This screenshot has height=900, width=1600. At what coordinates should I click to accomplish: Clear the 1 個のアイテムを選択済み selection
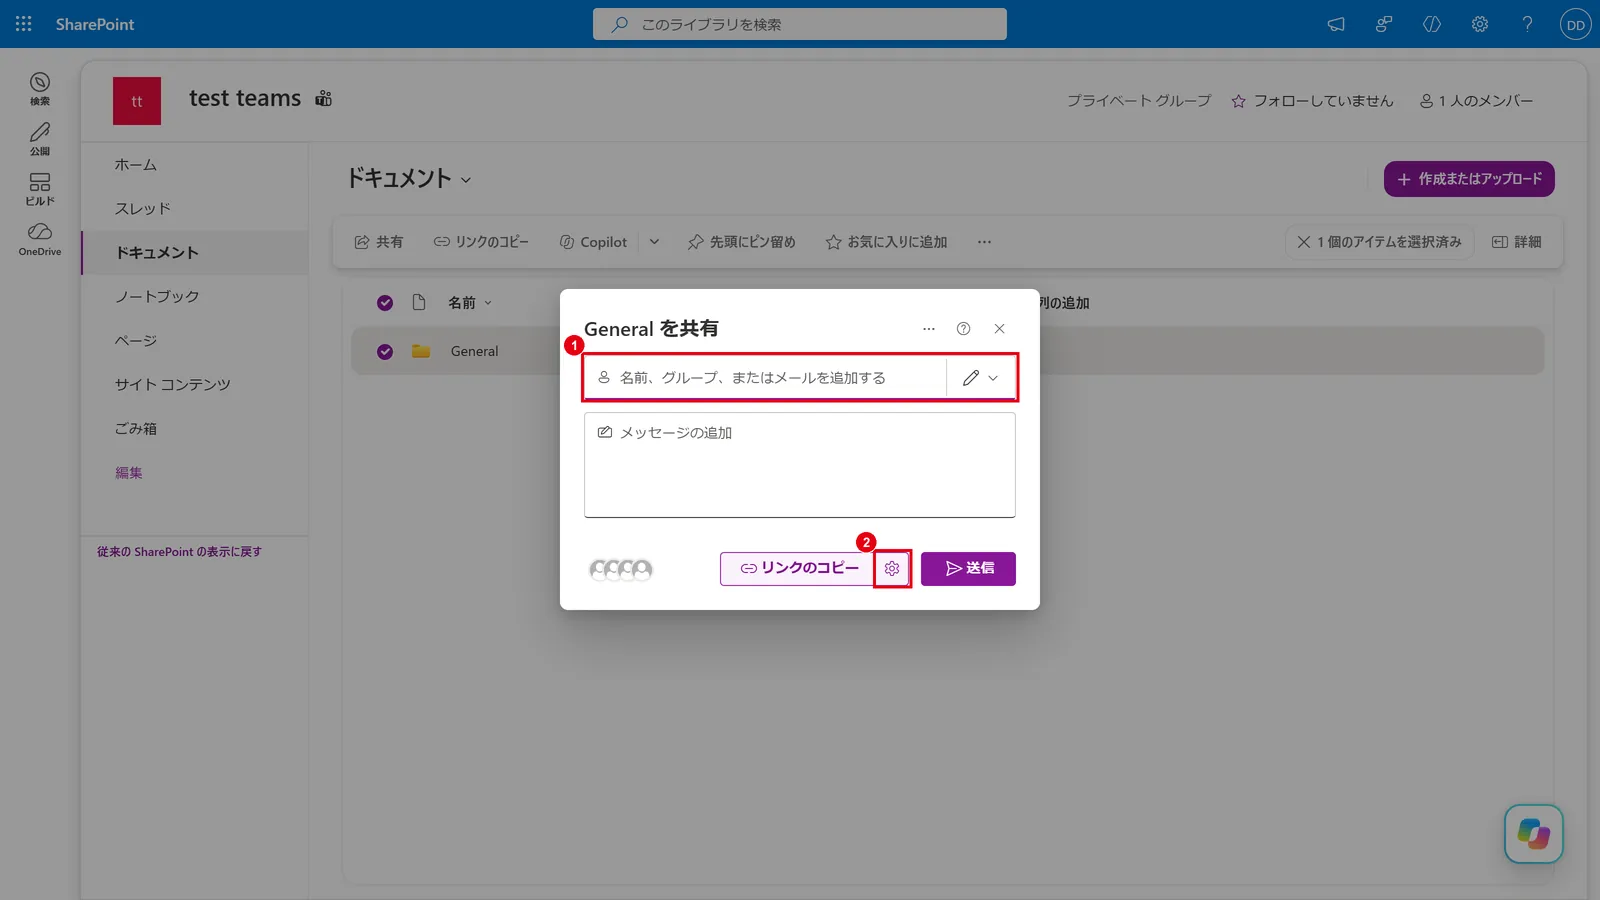tap(1379, 242)
